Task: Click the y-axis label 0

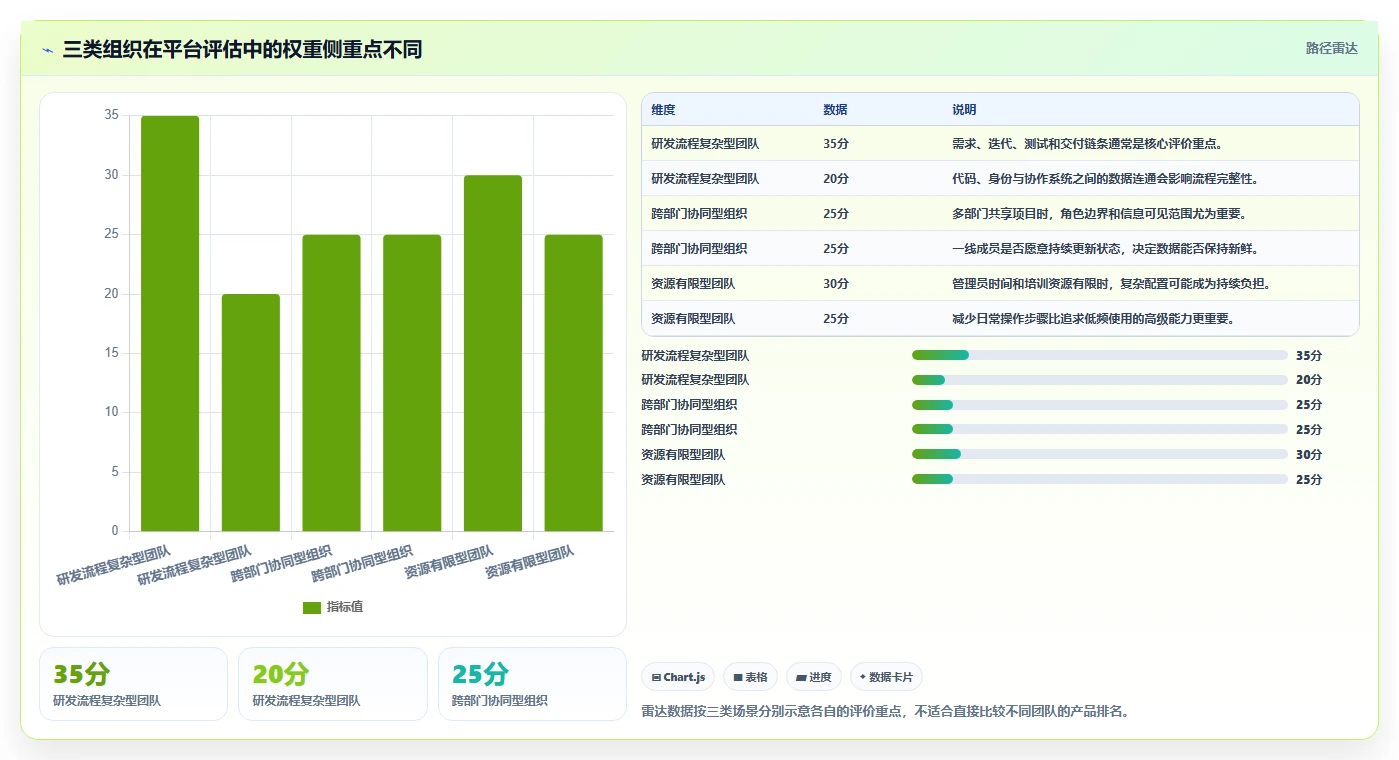Action: point(115,531)
